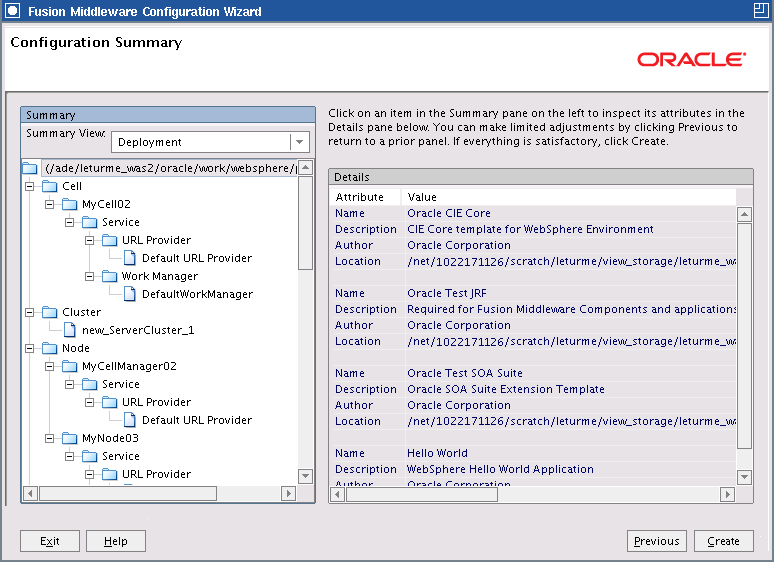Click the Cluster folder icon
Viewport: 774px width, 562px height.
[49, 312]
